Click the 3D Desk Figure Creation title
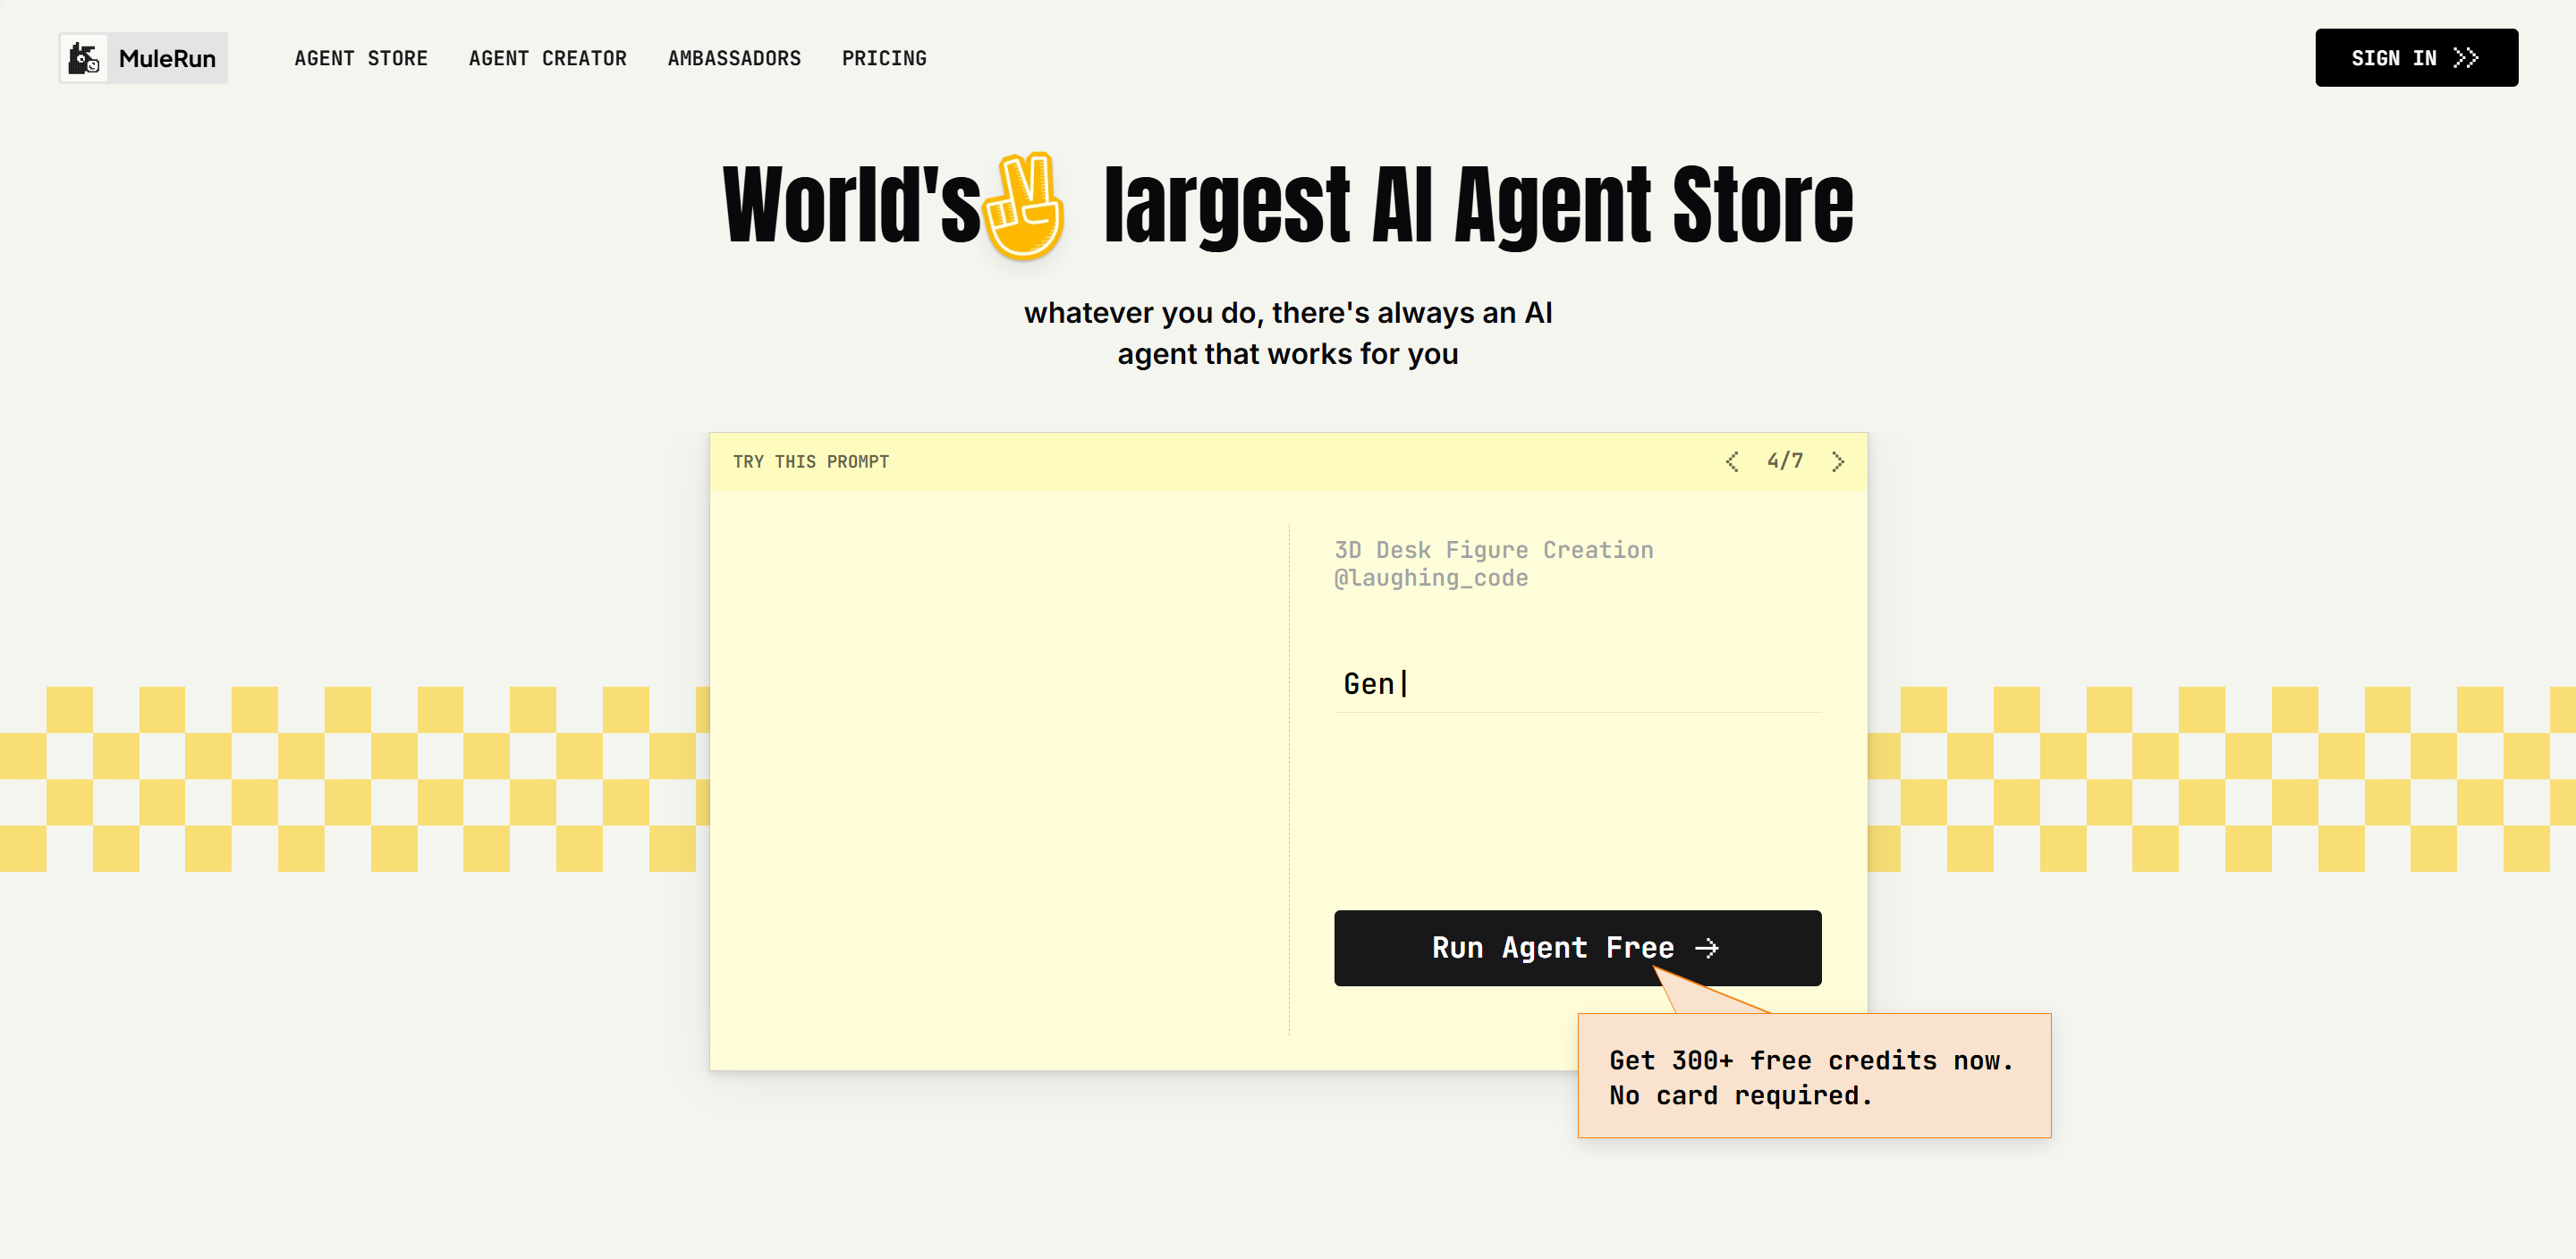Screen dimensions: 2576x1259 coord(1493,550)
